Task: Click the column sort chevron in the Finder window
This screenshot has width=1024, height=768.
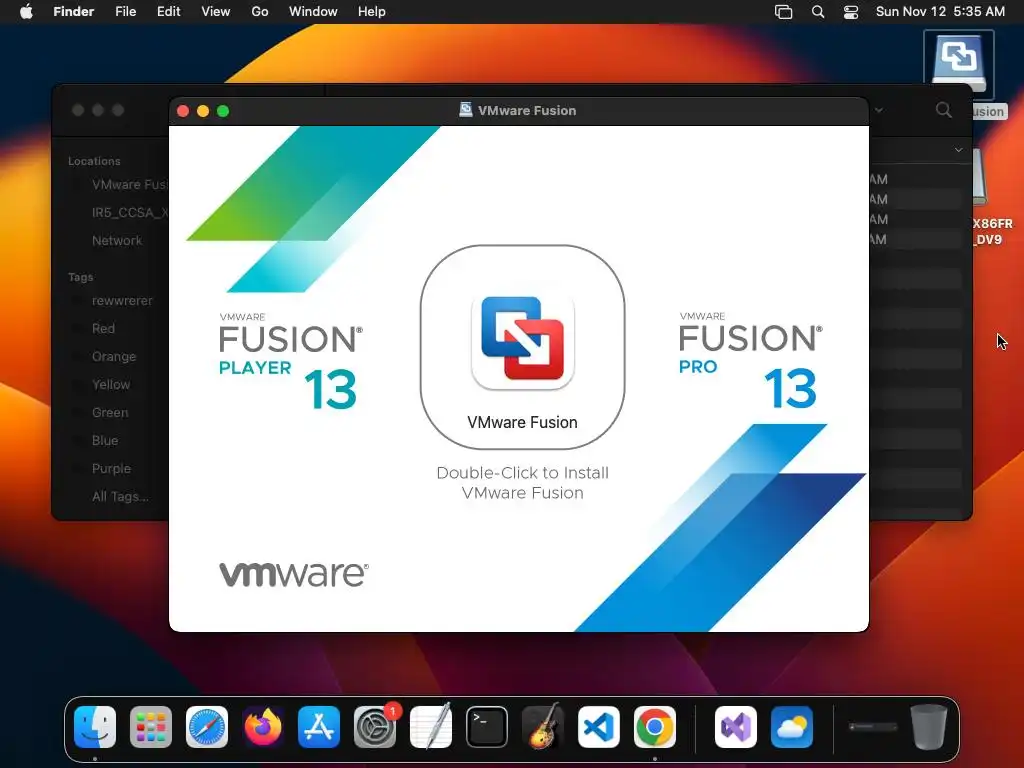Action: [958, 150]
